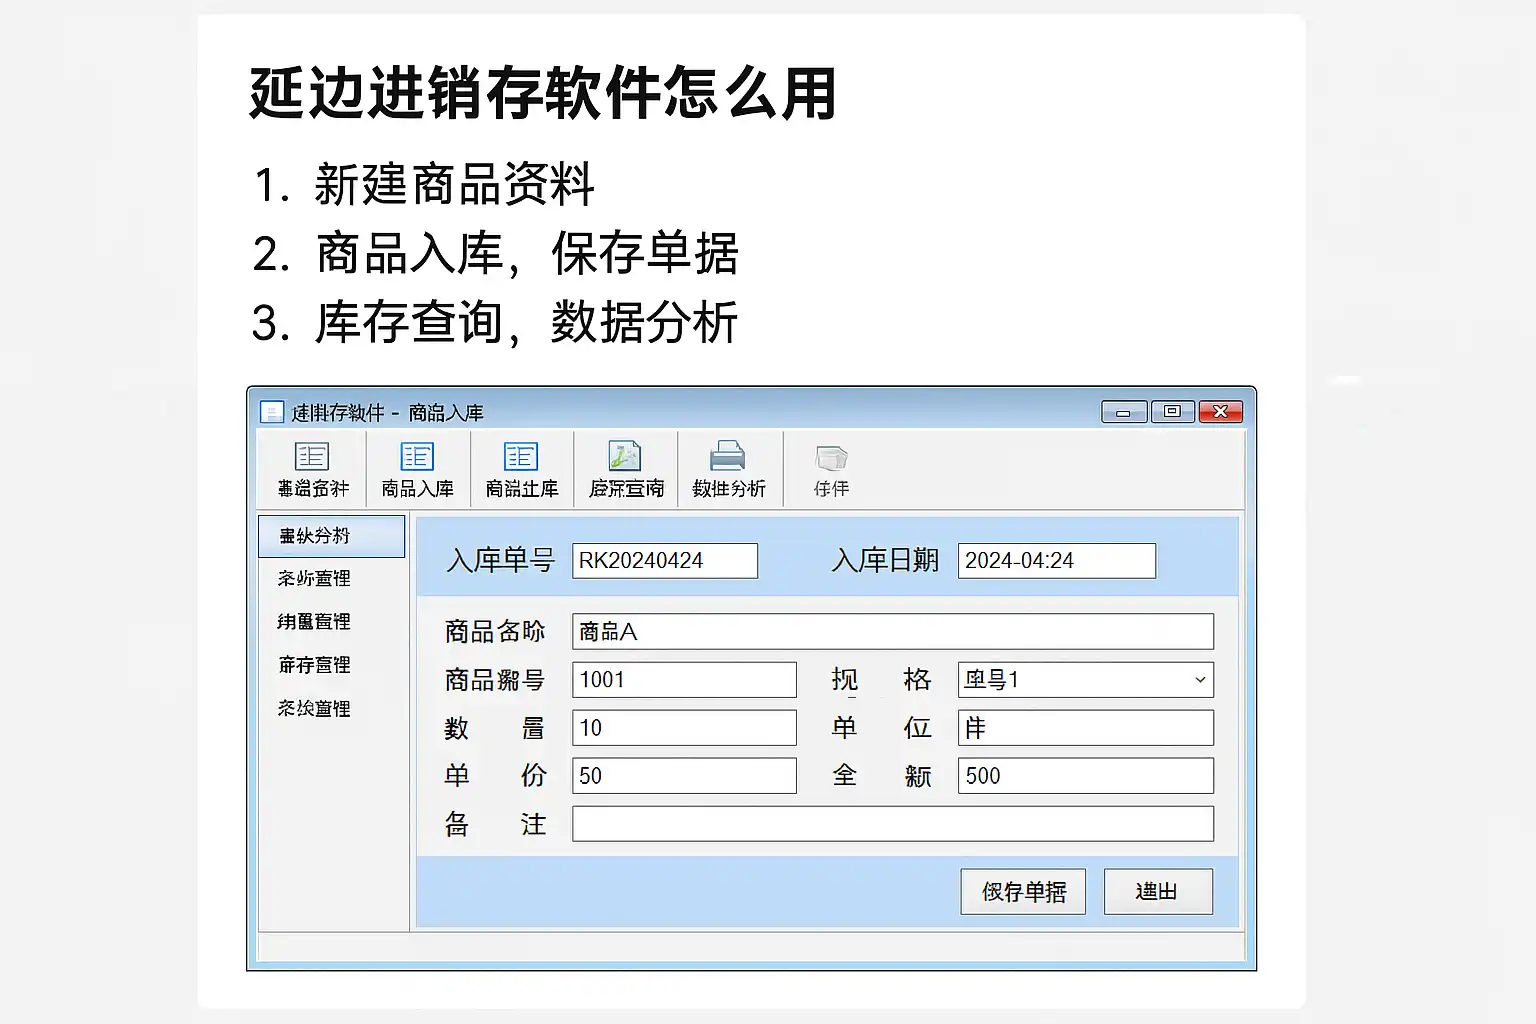Click the app icon in the title bar

pos(271,412)
